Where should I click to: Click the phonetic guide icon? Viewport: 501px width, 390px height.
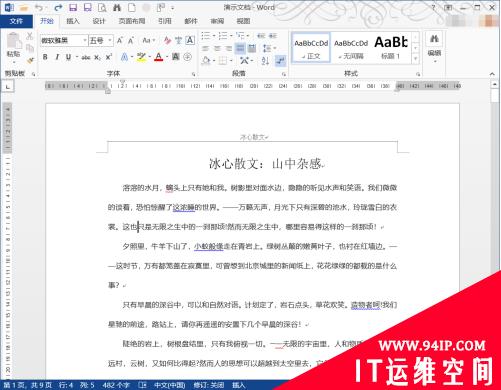coord(179,41)
